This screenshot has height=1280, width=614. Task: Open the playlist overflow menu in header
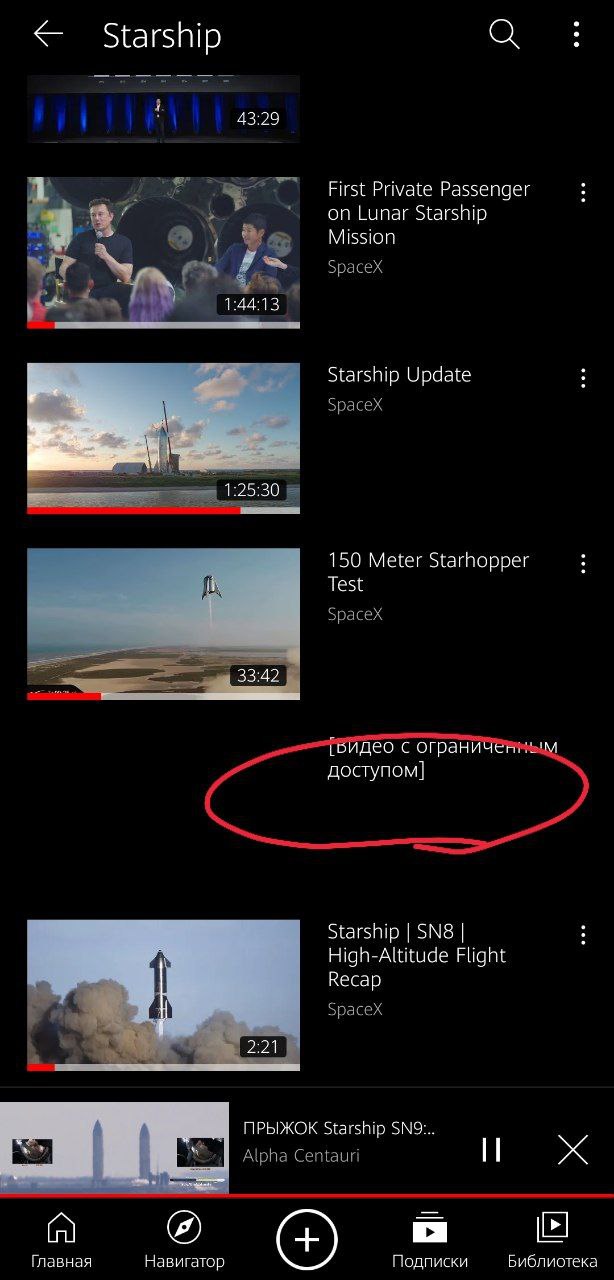pyautogui.click(x=576, y=35)
